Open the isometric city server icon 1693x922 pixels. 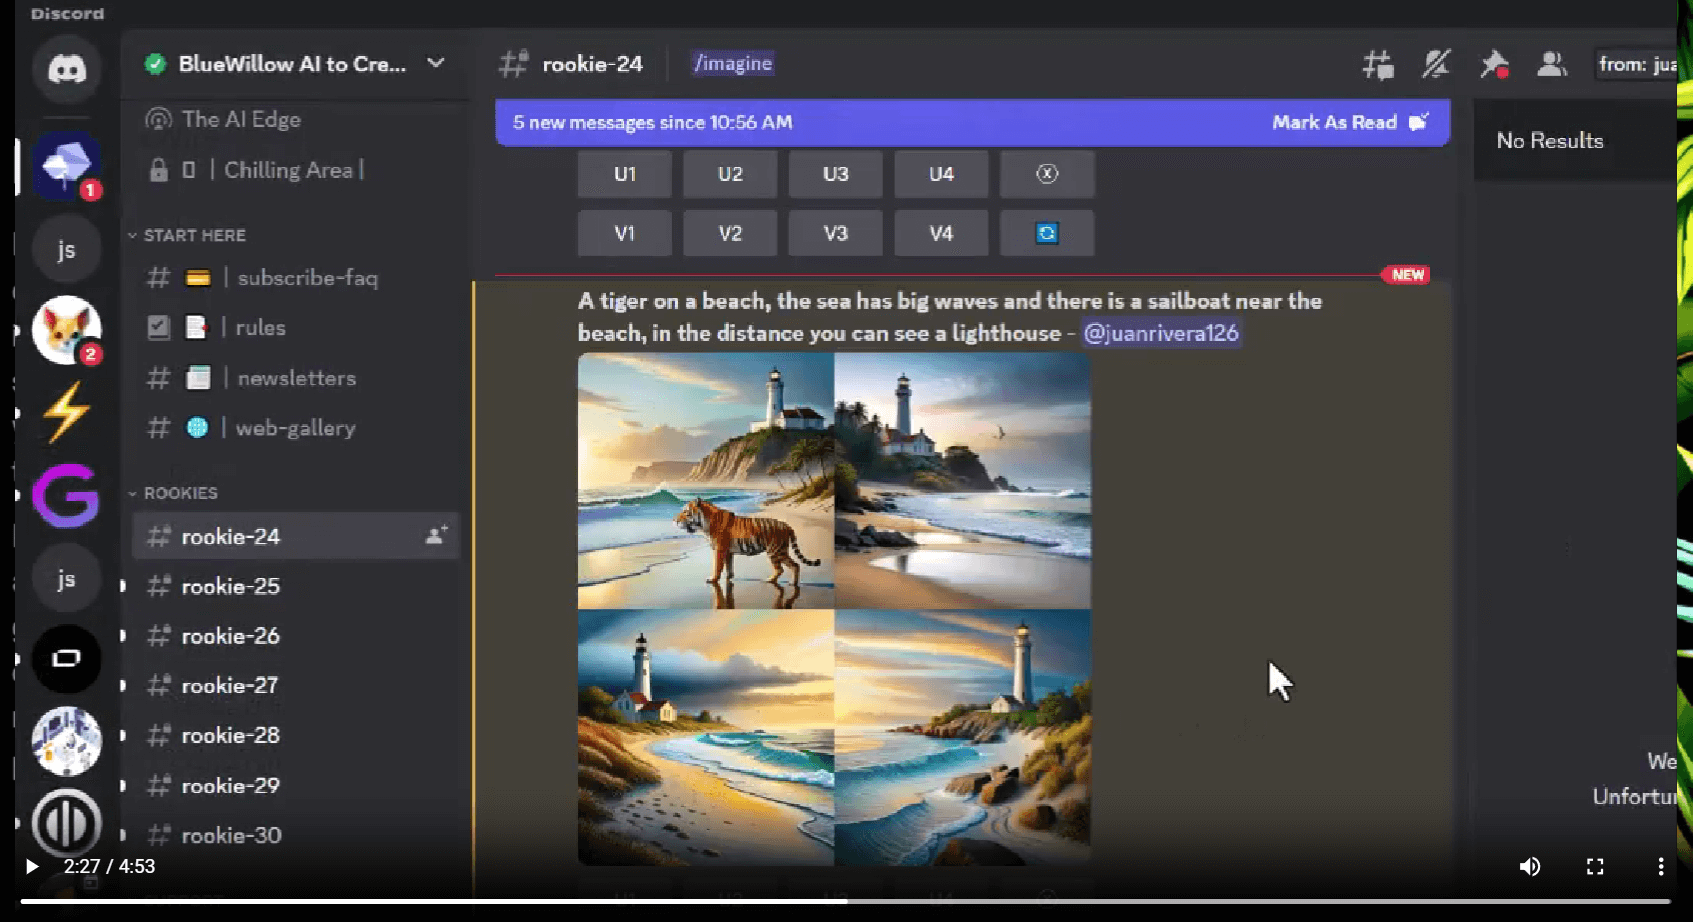pyautogui.click(x=67, y=741)
